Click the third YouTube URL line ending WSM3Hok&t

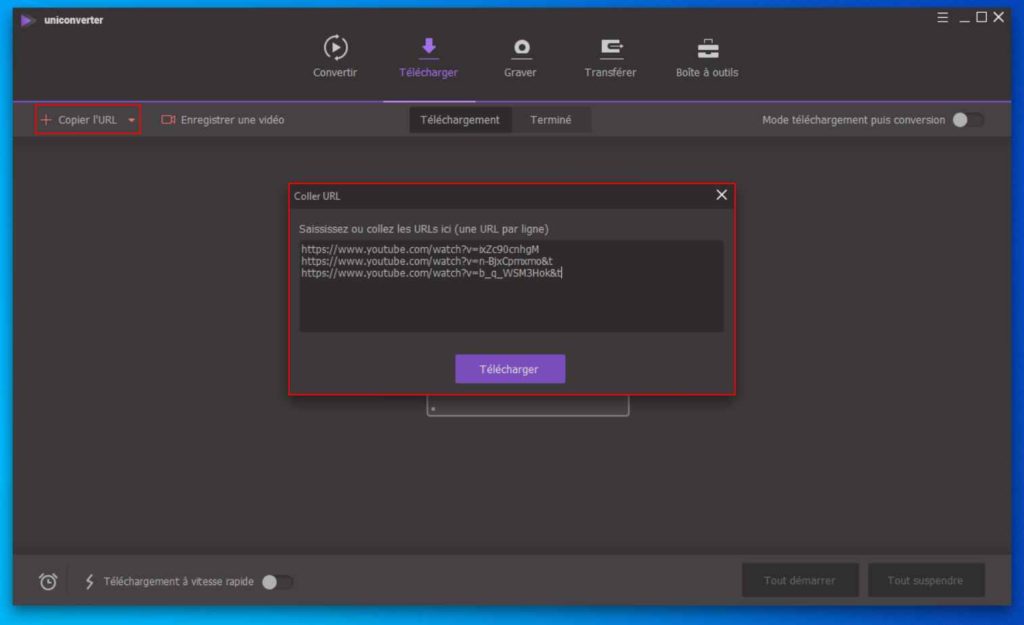coord(431,273)
